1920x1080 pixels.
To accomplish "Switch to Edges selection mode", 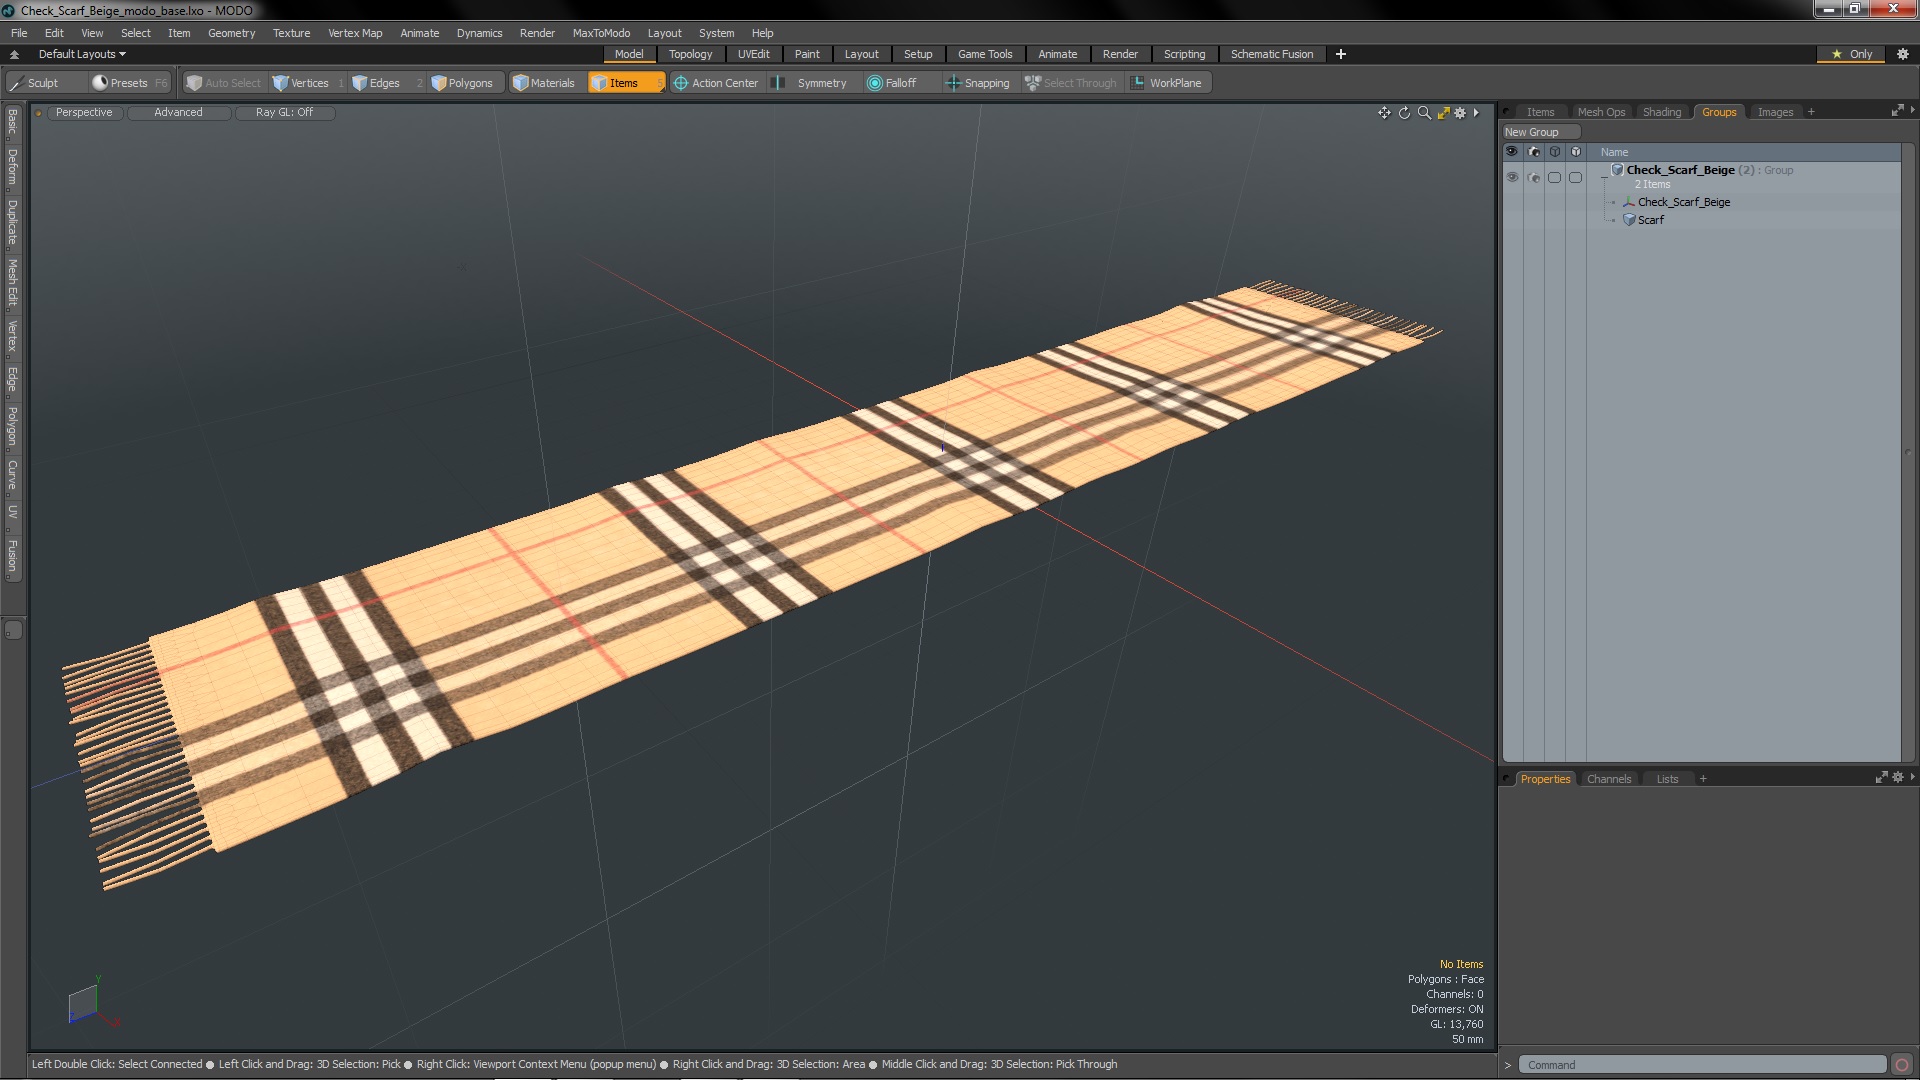I will 385,83.
